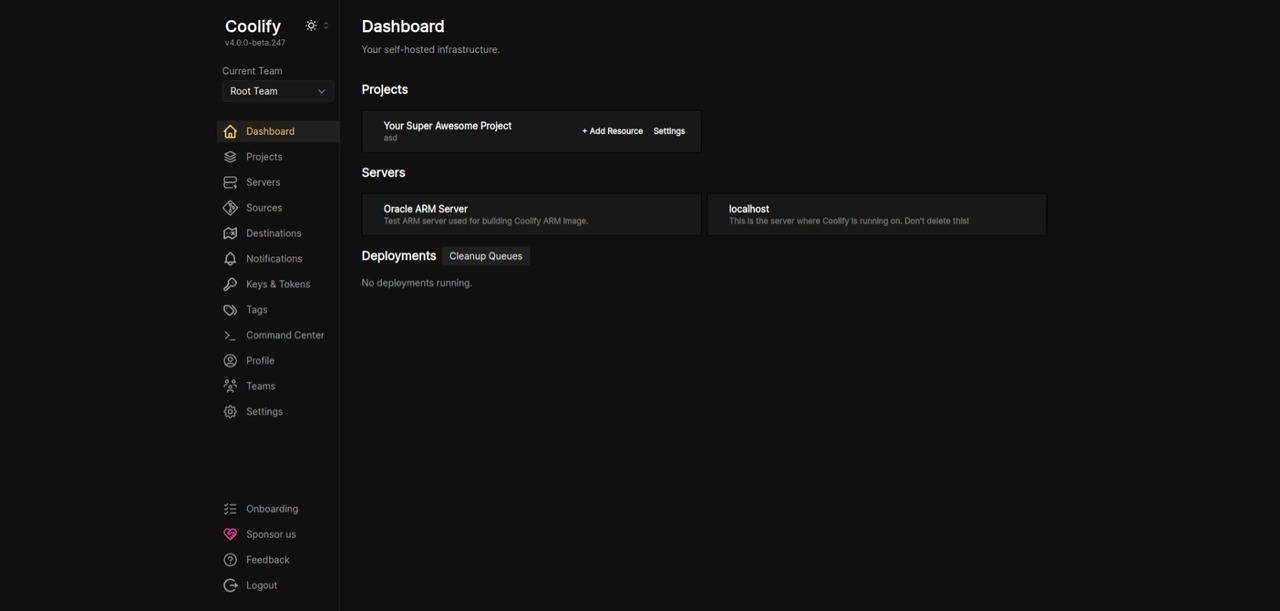Expand the Root Team dropdown
The image size is (1280, 611).
coord(278,91)
